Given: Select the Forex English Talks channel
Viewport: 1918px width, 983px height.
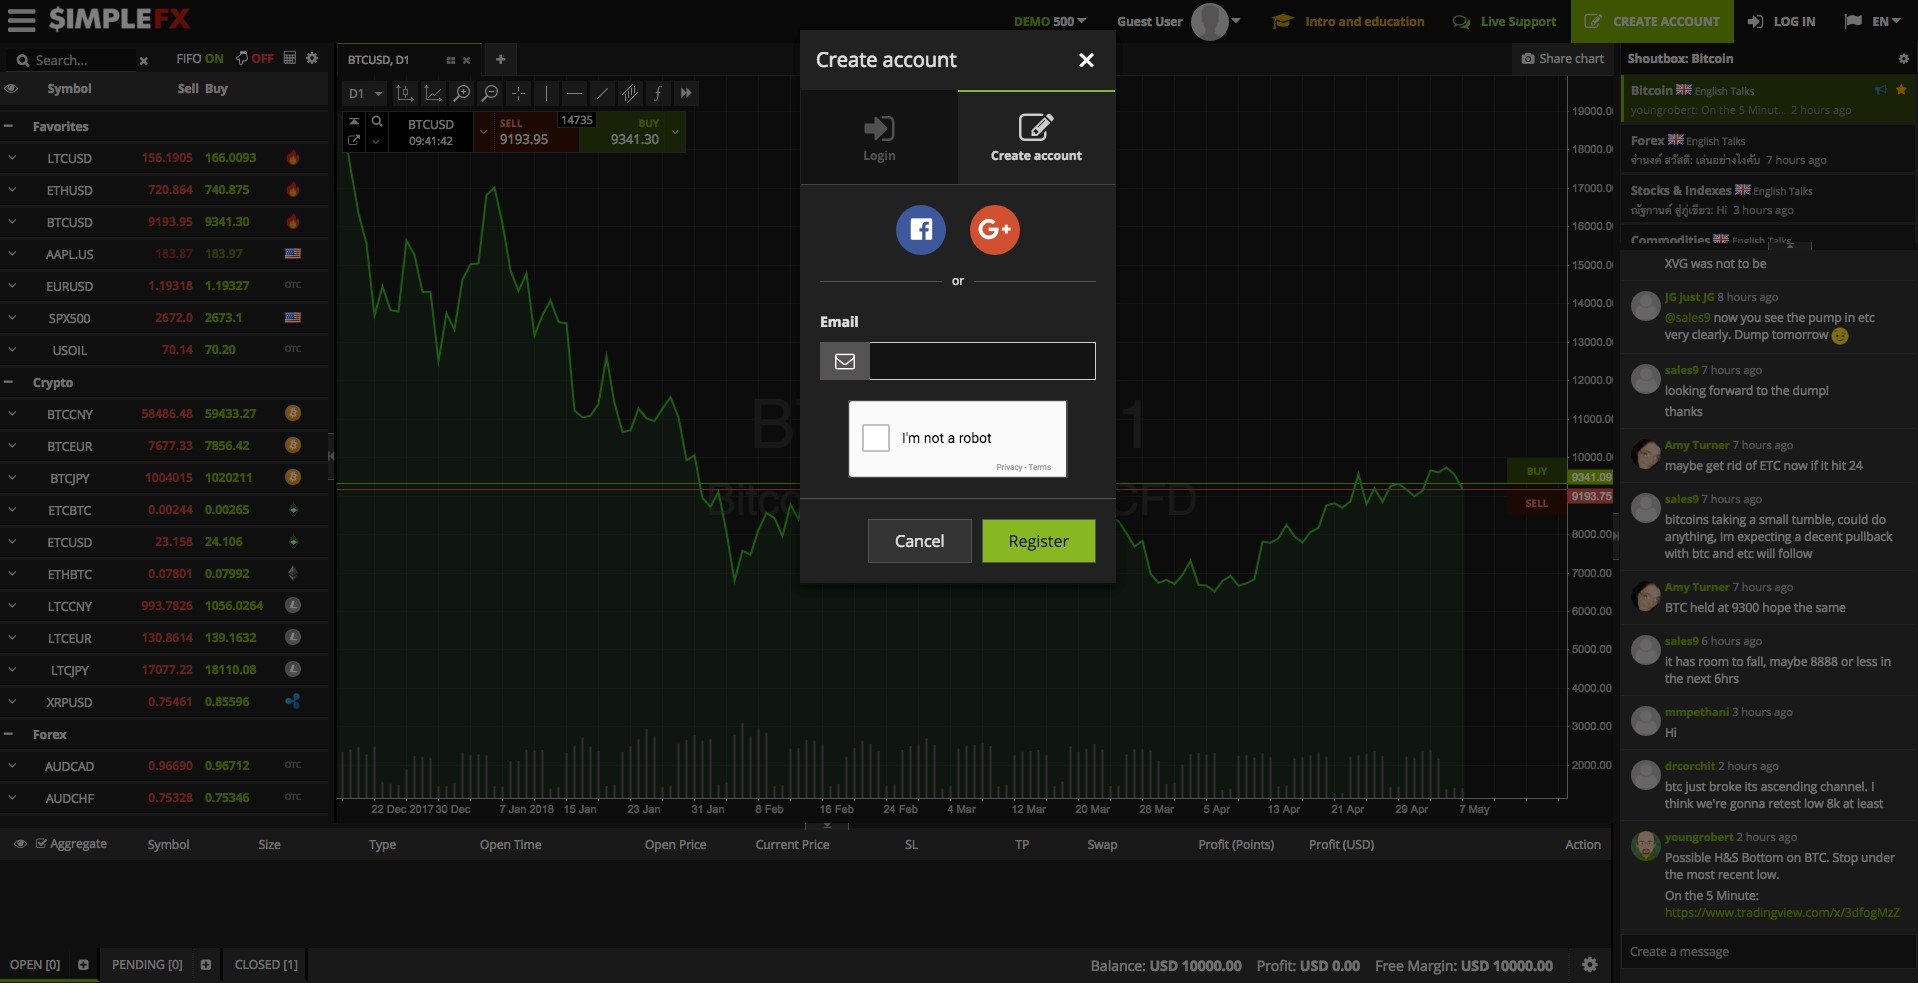Looking at the screenshot, I should [1767, 149].
